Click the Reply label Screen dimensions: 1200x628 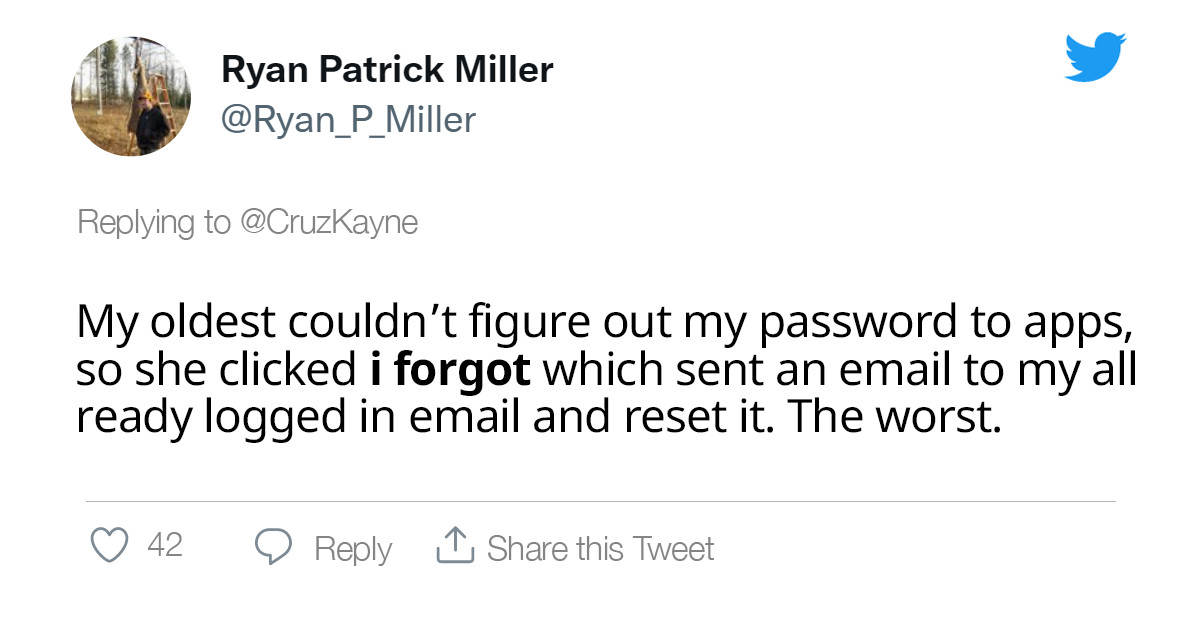pos(353,548)
